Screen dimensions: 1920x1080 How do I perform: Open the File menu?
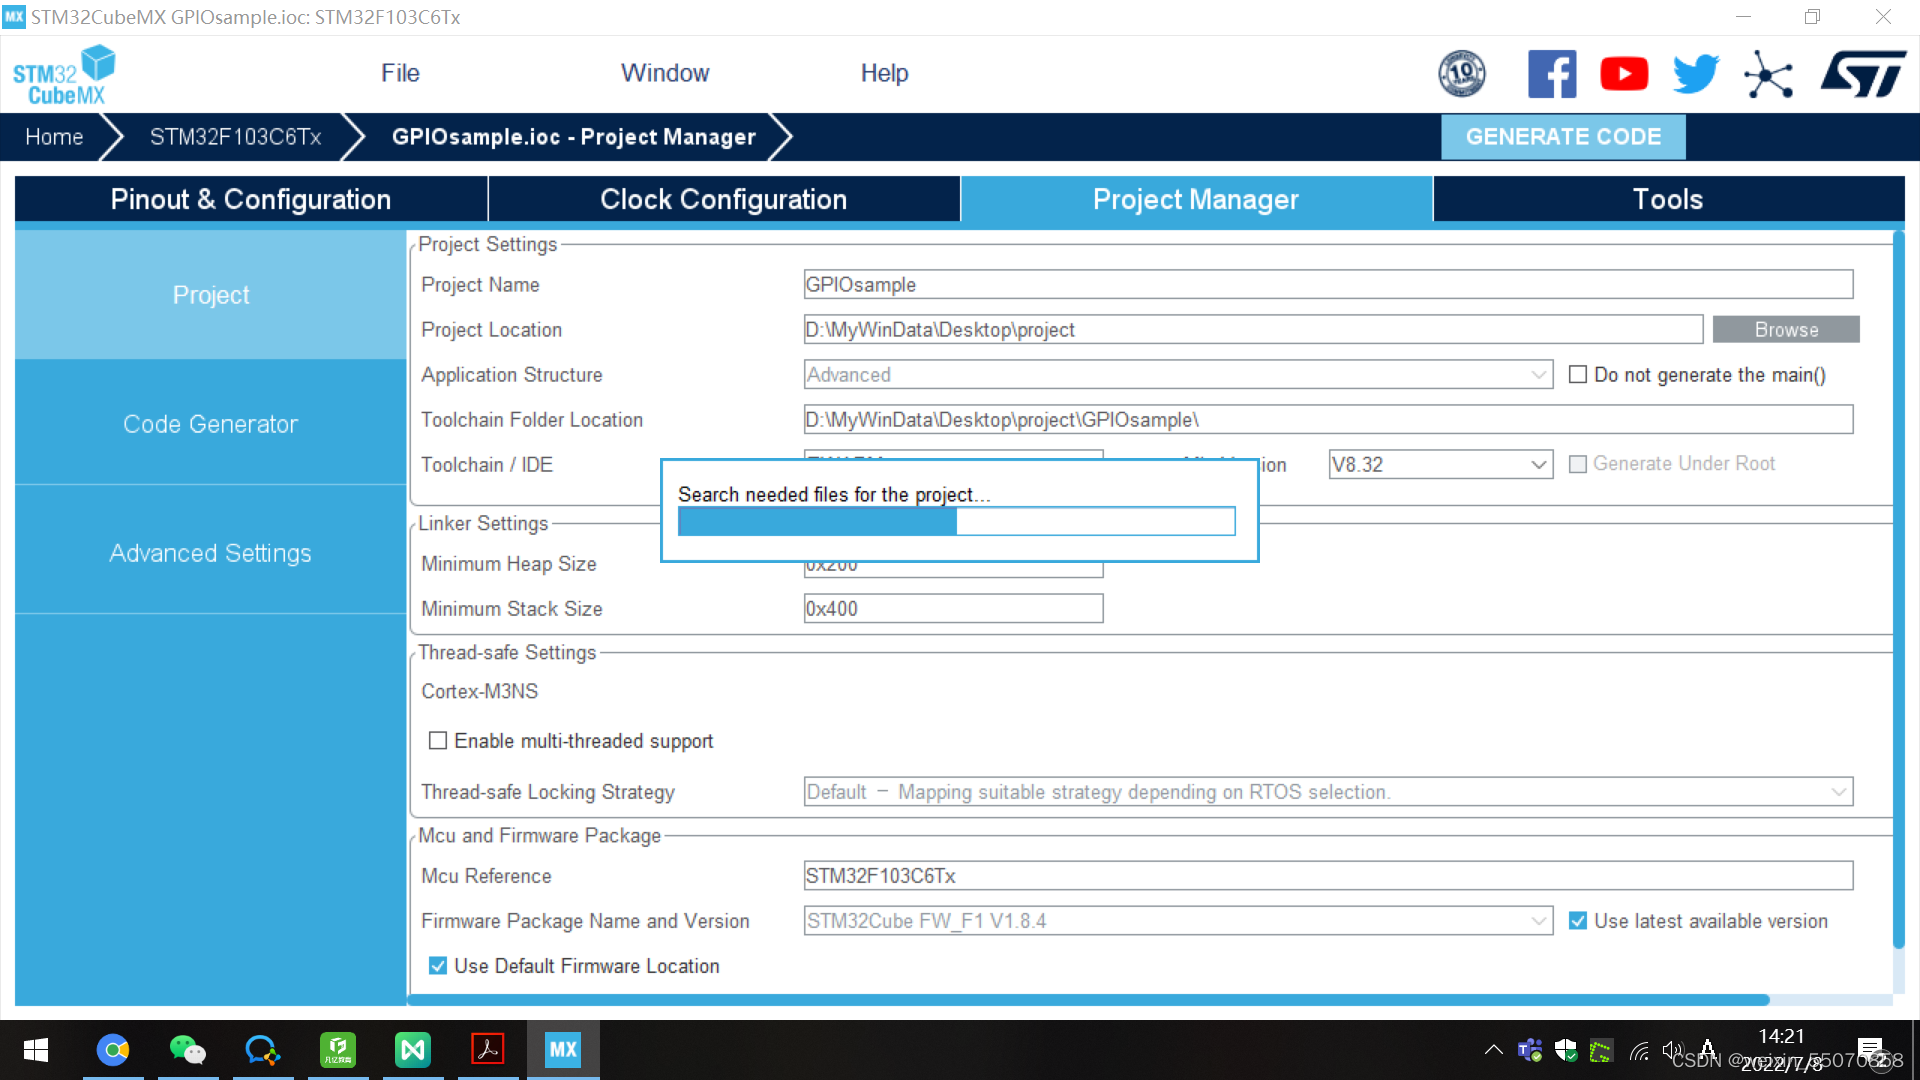pos(400,73)
